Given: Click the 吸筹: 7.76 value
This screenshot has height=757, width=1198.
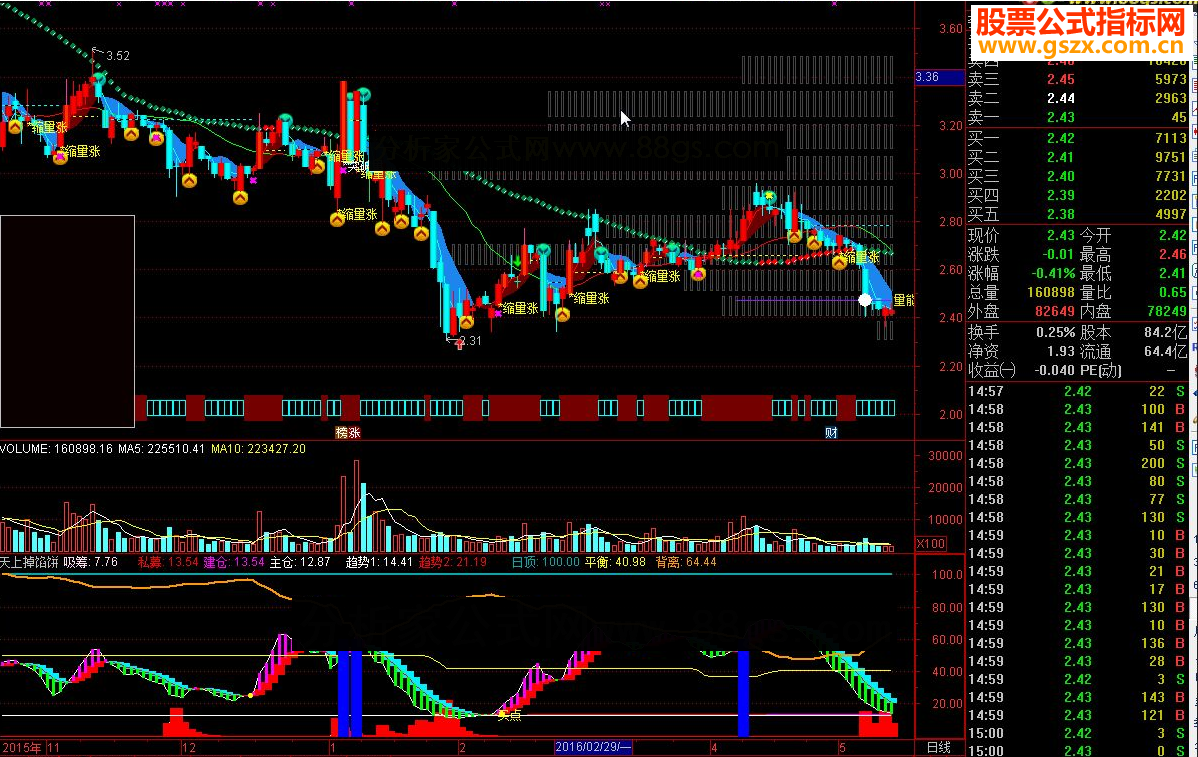Looking at the screenshot, I should [90, 562].
